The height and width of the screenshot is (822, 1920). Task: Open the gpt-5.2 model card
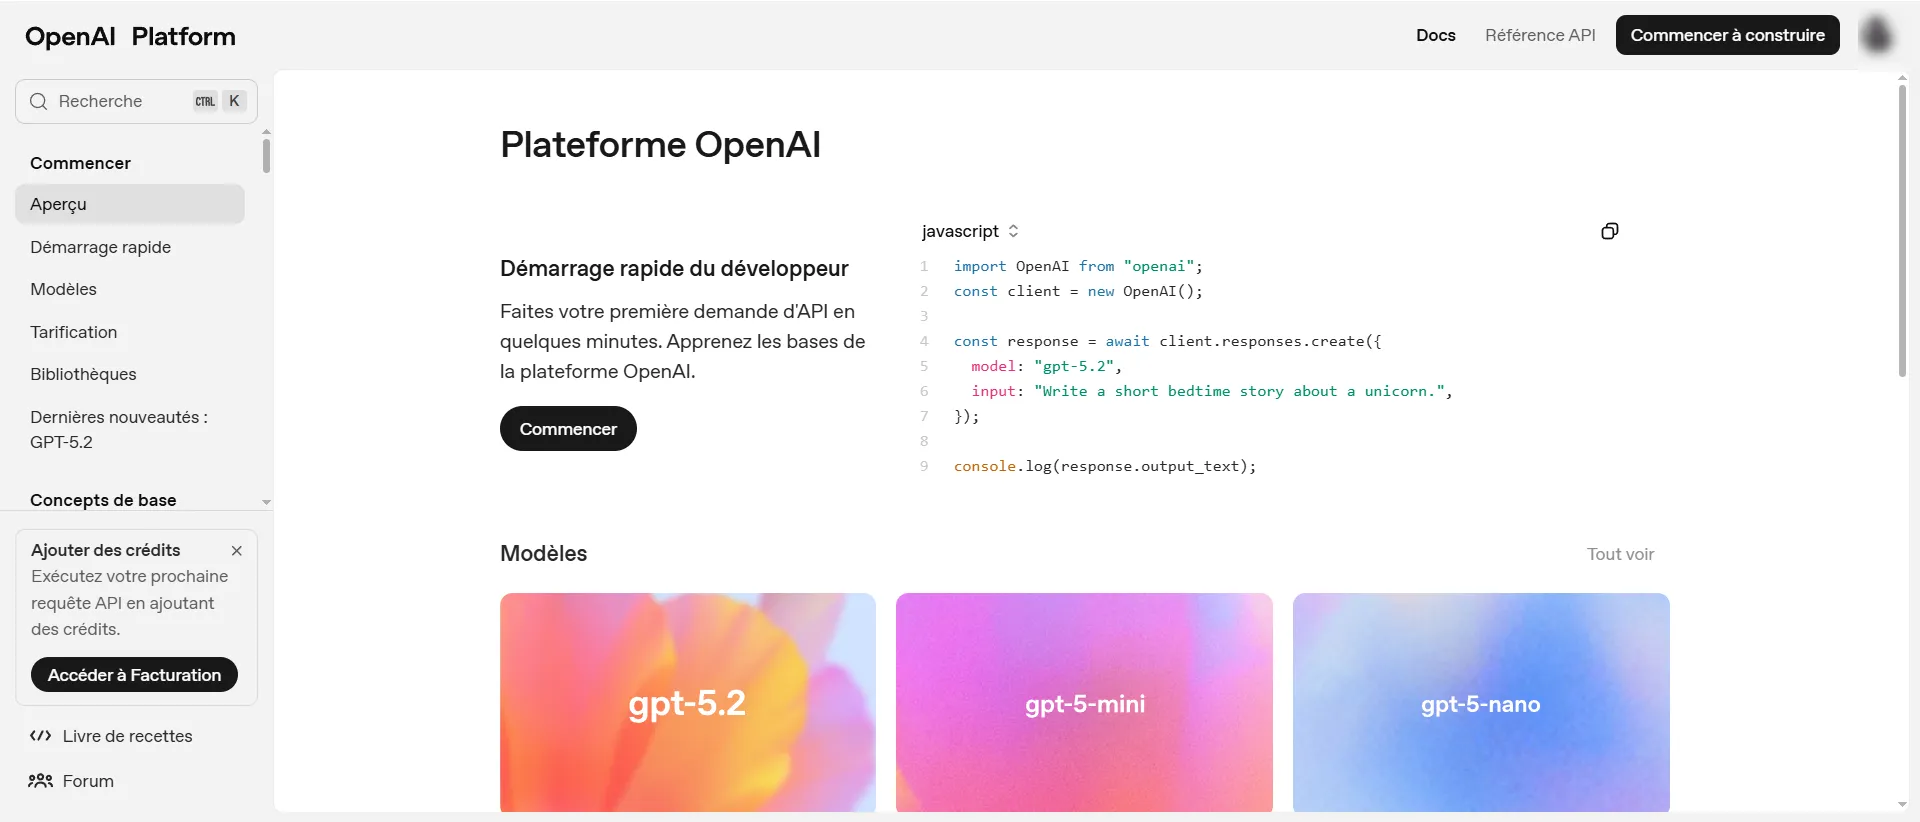(x=687, y=702)
